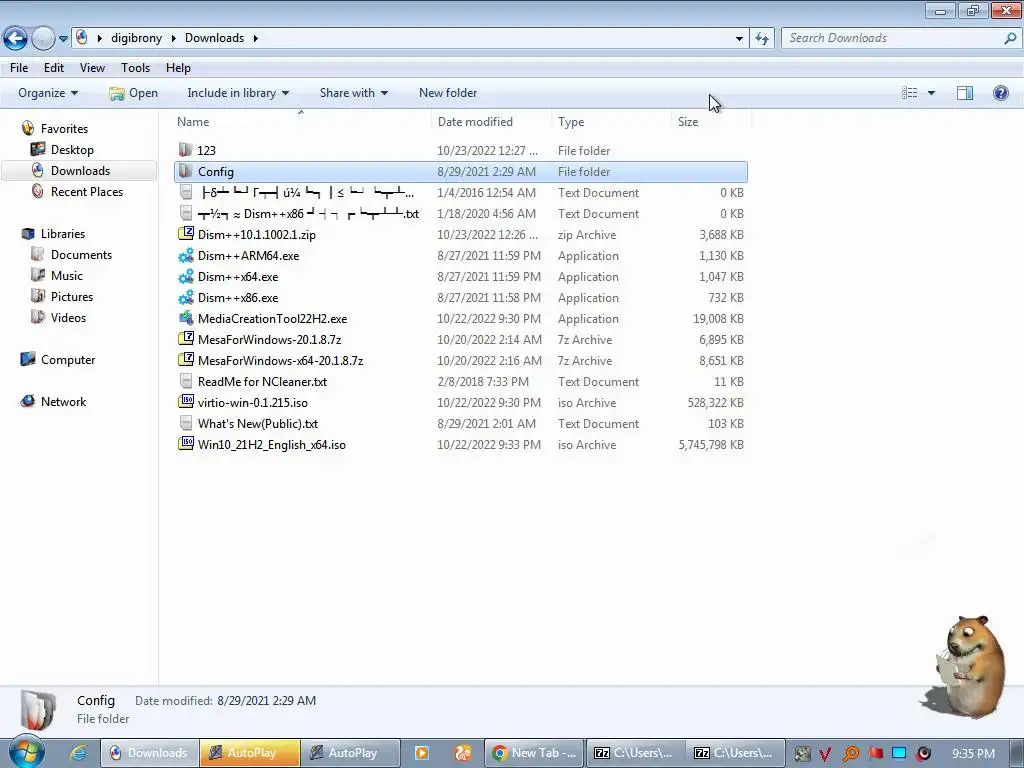Select the Favorites group header
The width and height of the screenshot is (1024, 768).
click(x=63, y=129)
